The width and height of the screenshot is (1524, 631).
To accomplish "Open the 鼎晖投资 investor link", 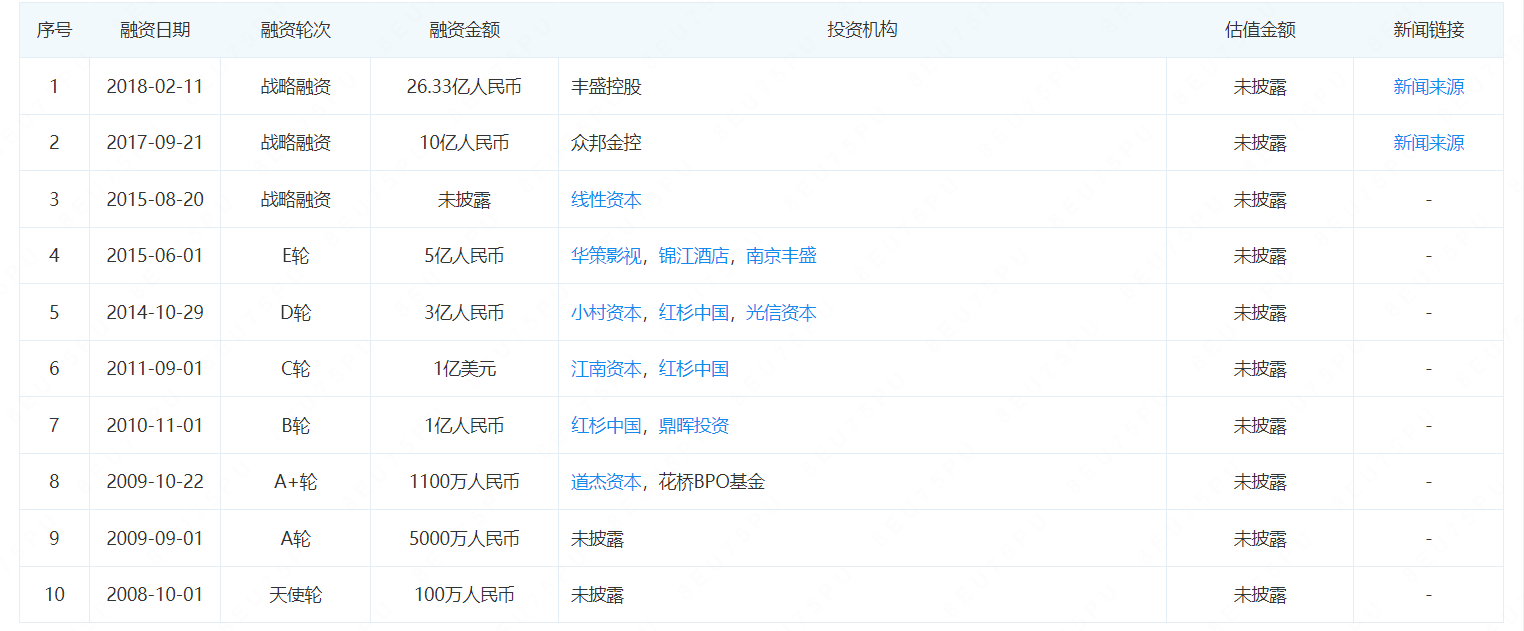I will point(694,426).
